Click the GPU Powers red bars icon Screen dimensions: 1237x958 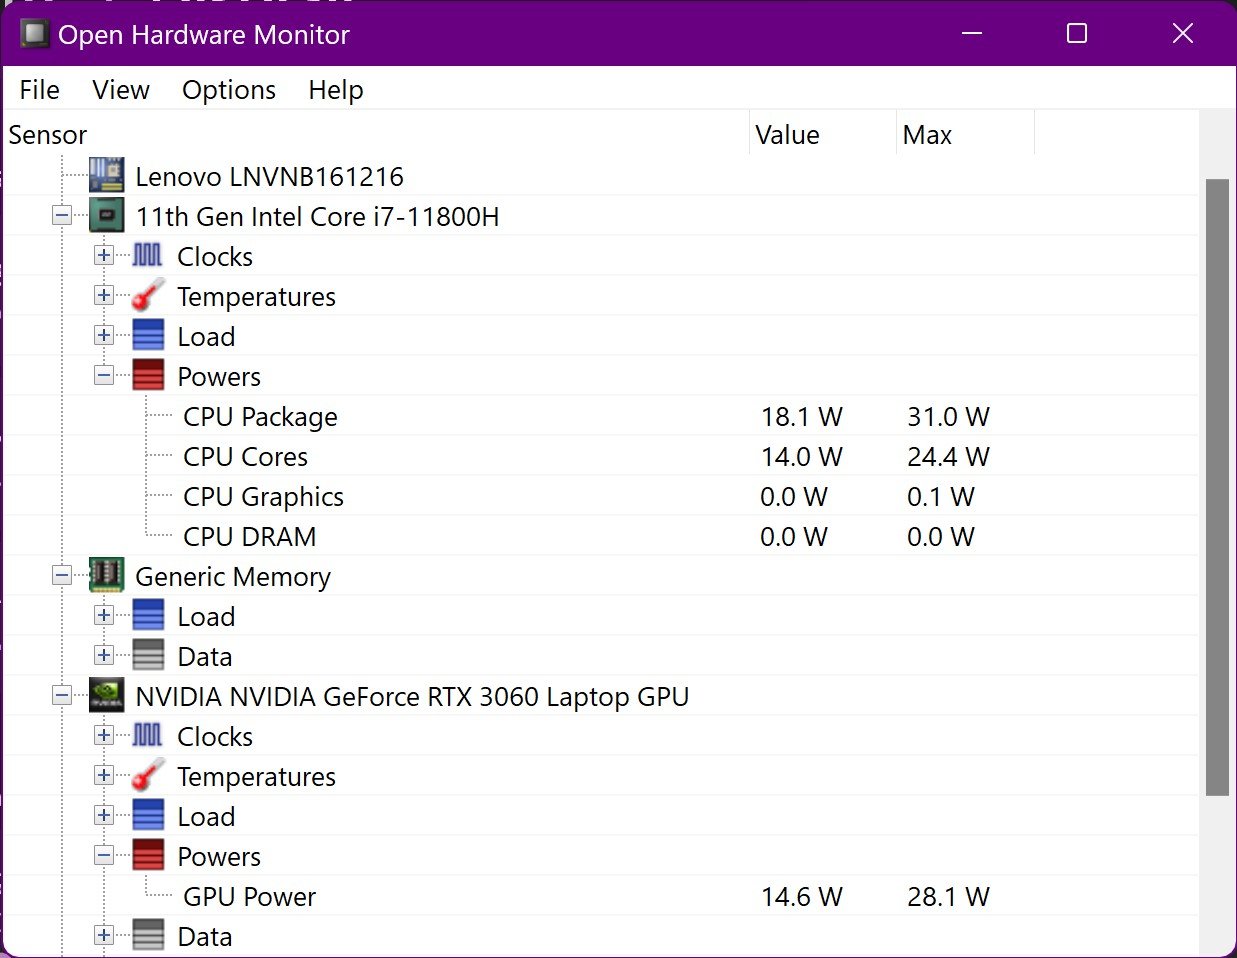pos(148,855)
